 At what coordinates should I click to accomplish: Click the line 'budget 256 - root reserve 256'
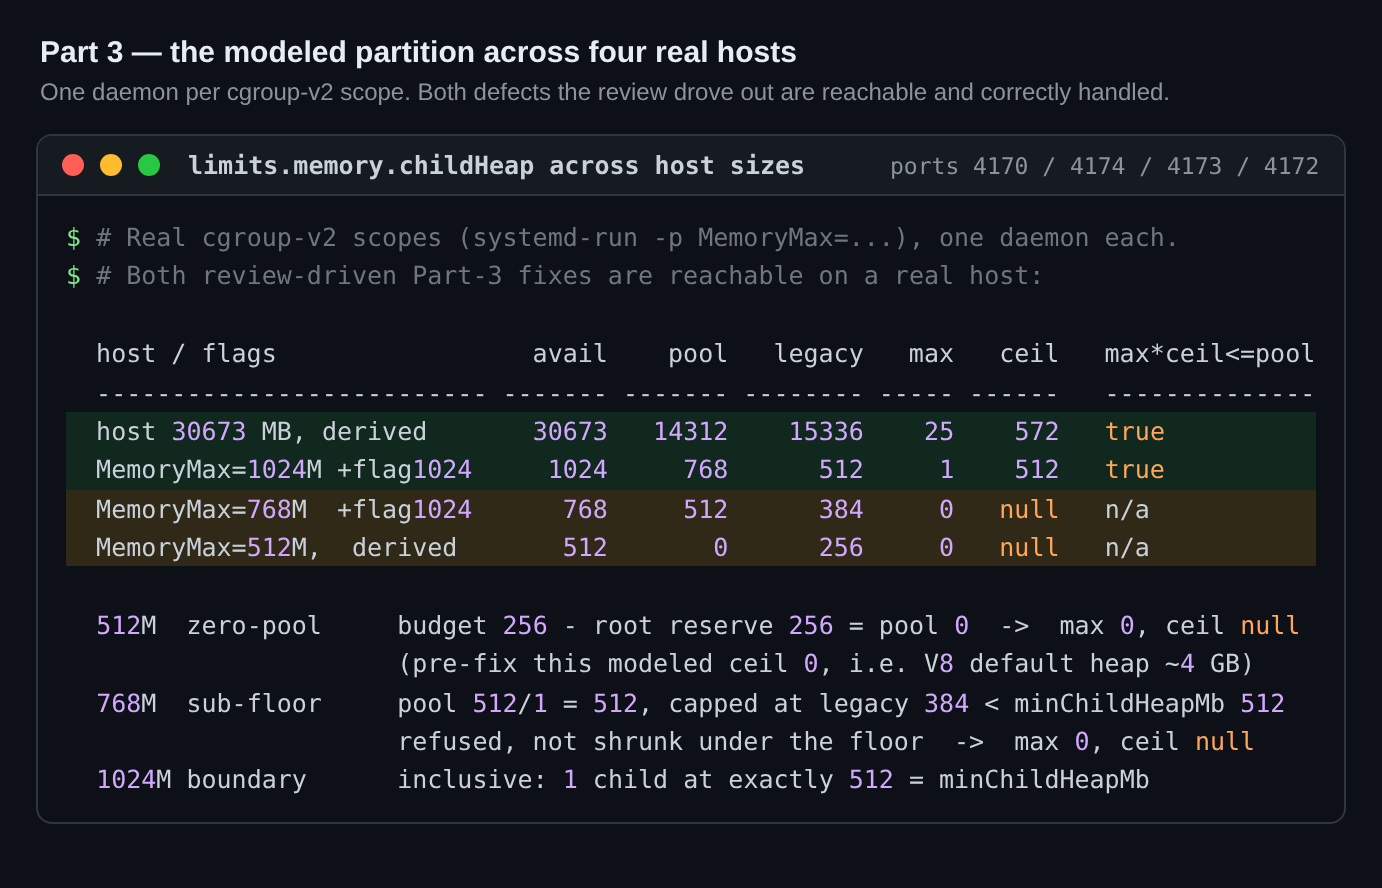point(848,626)
